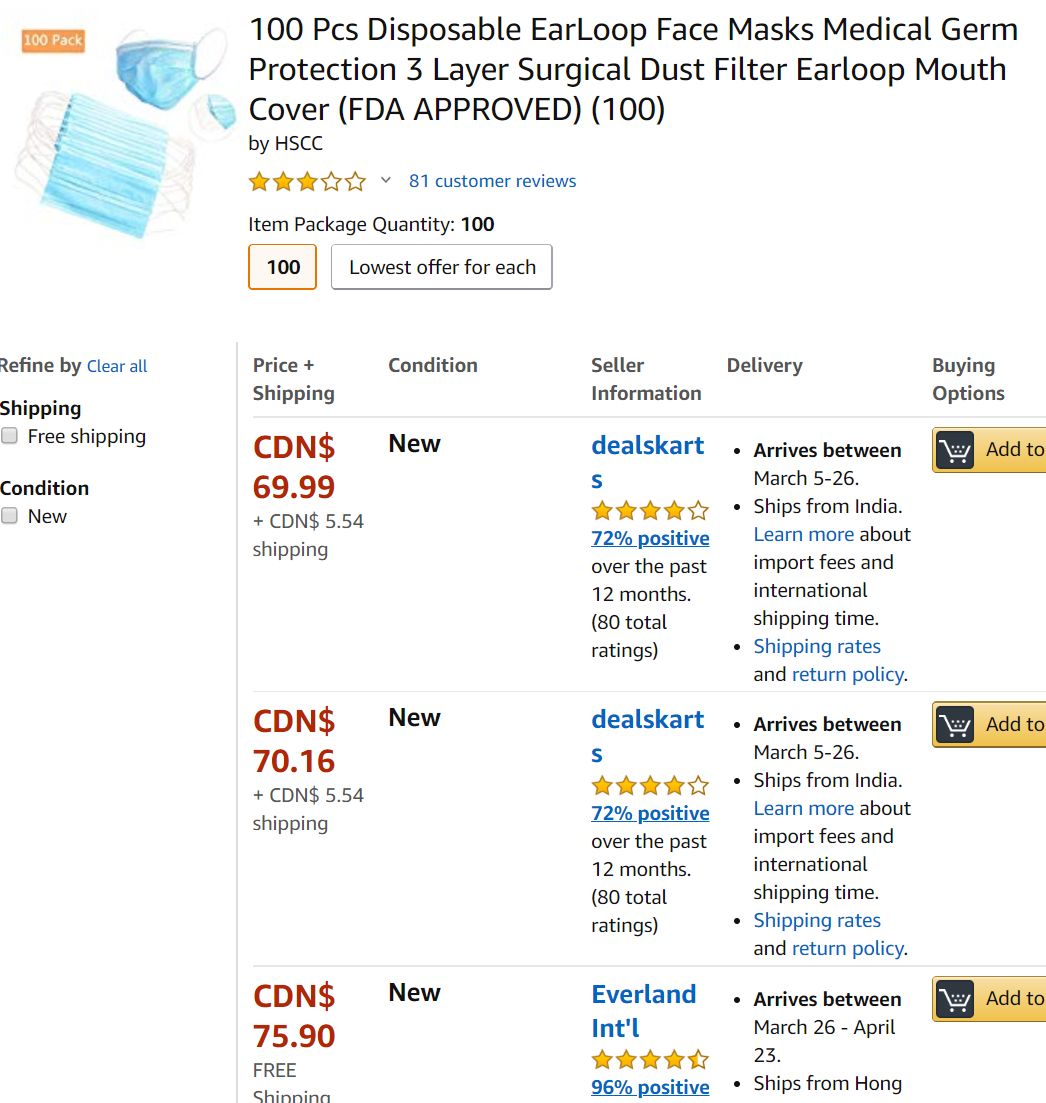Clear all refine filters
The image size is (1046, 1103).
point(117,366)
